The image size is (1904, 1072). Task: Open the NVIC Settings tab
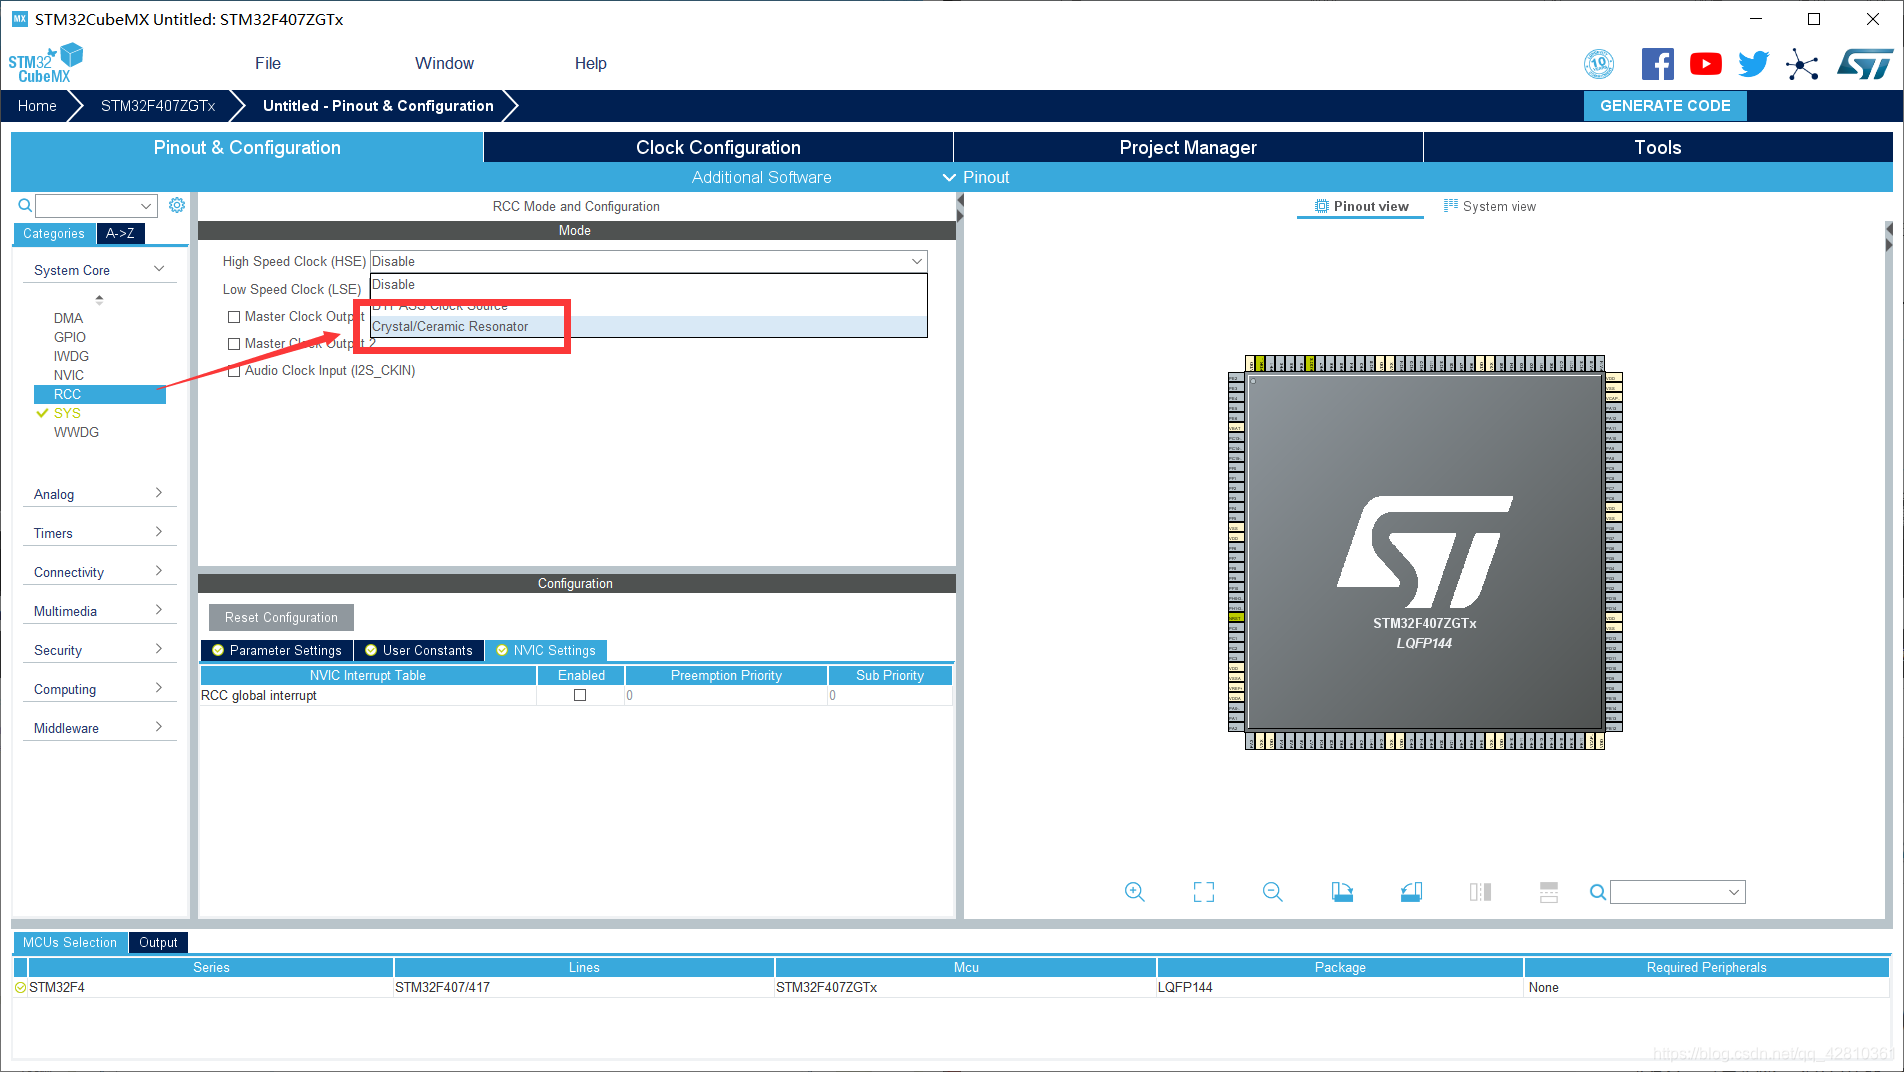click(x=546, y=650)
